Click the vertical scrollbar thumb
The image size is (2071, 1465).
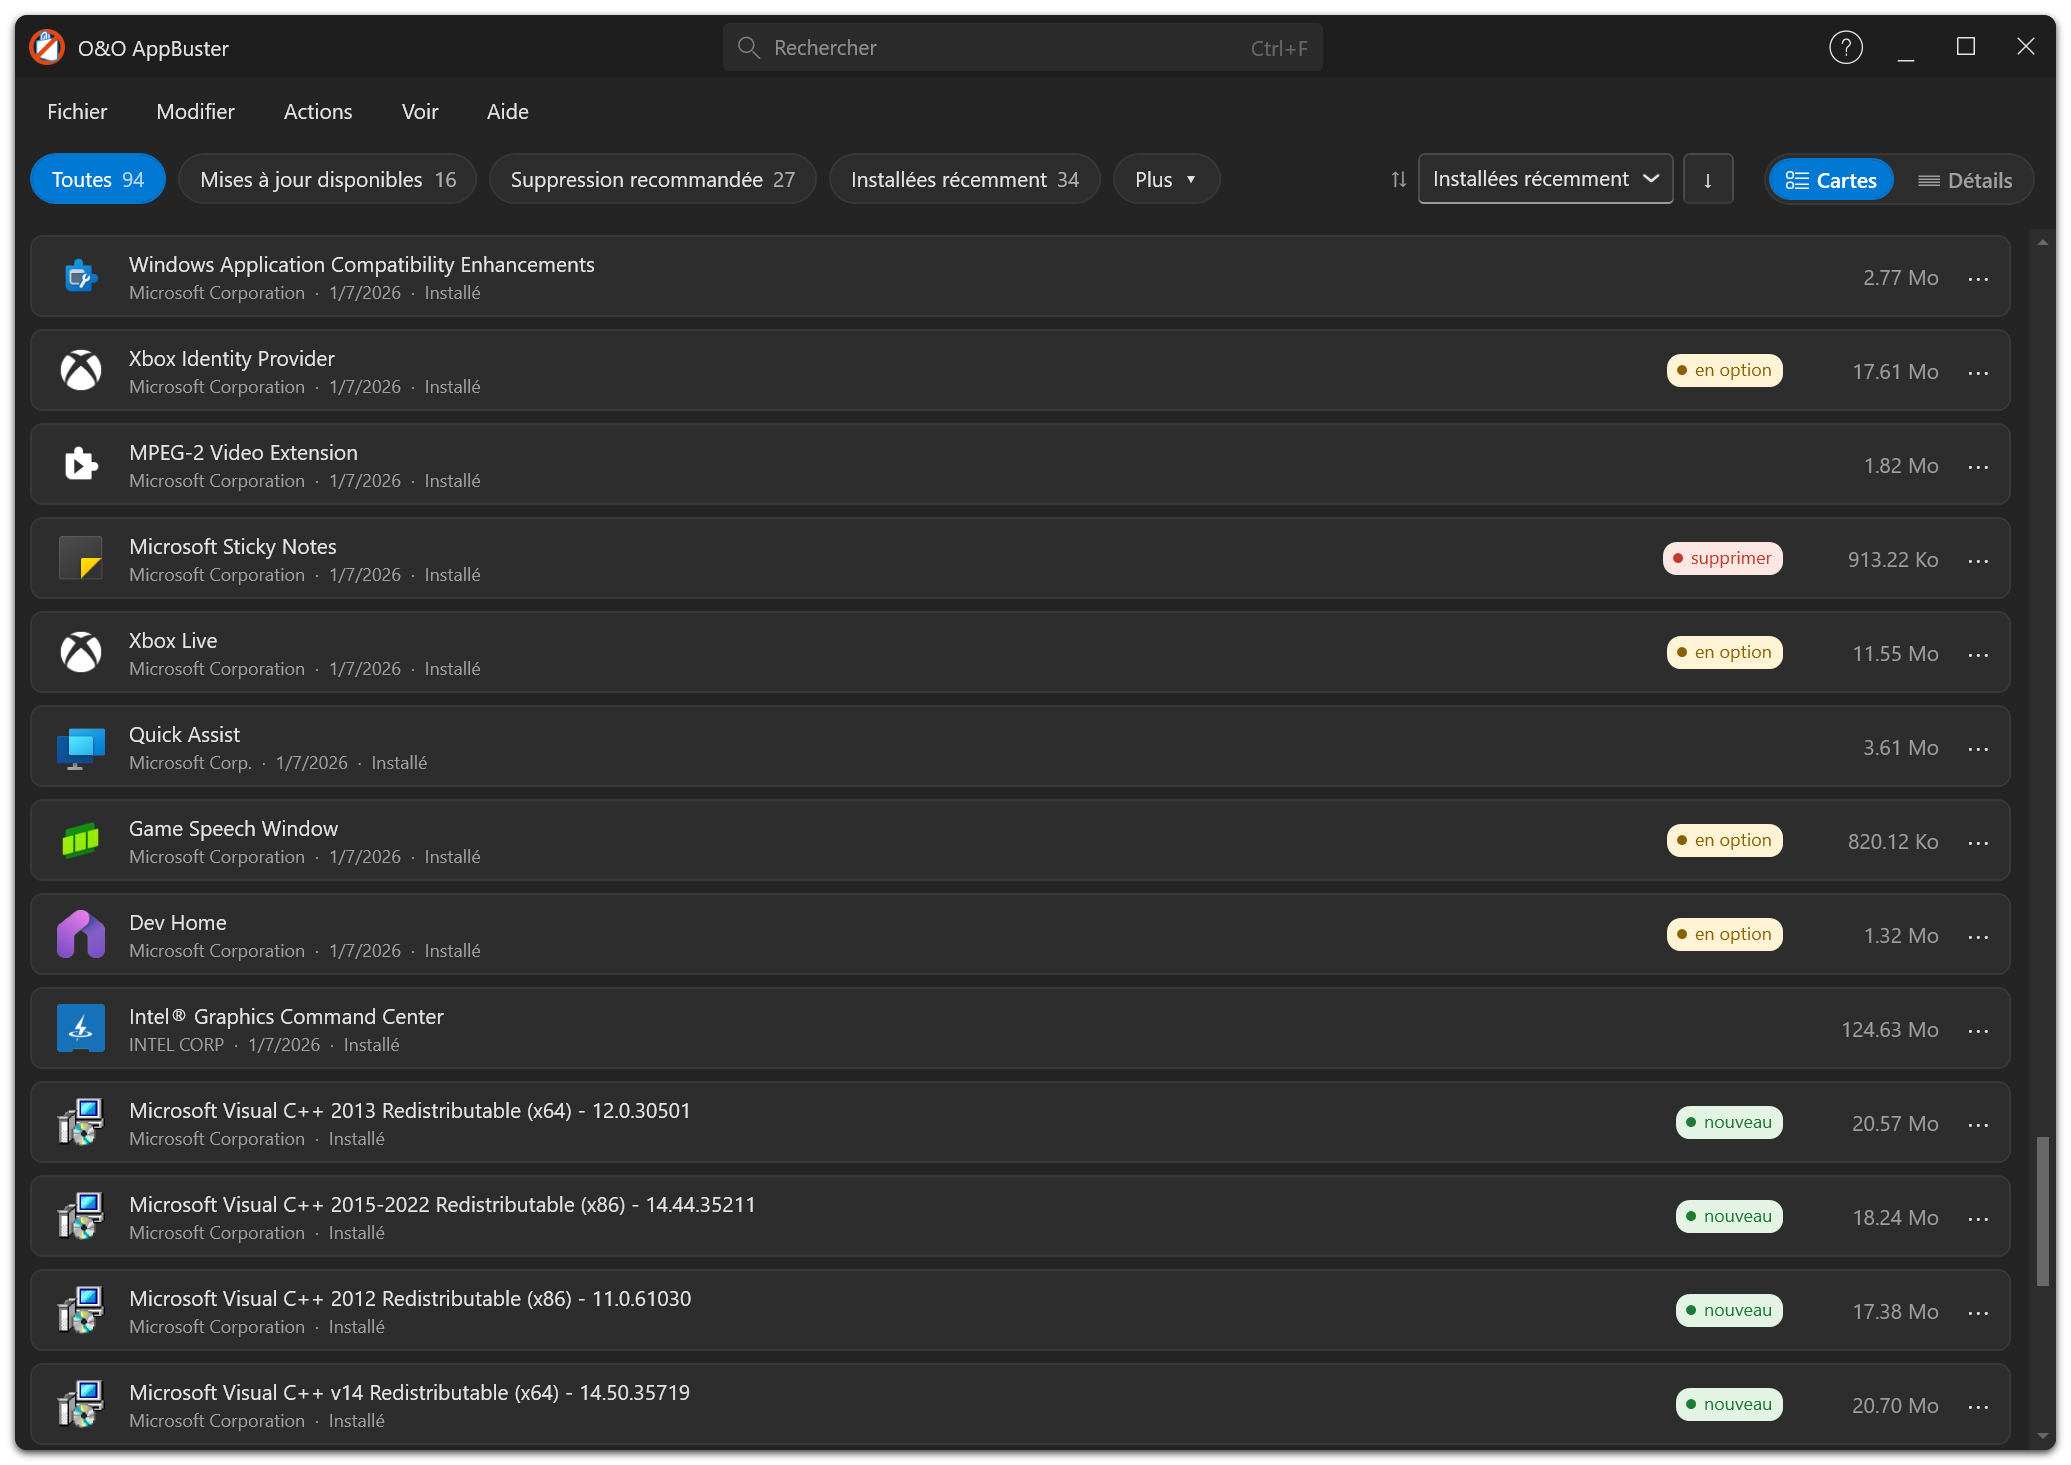2042,1211
